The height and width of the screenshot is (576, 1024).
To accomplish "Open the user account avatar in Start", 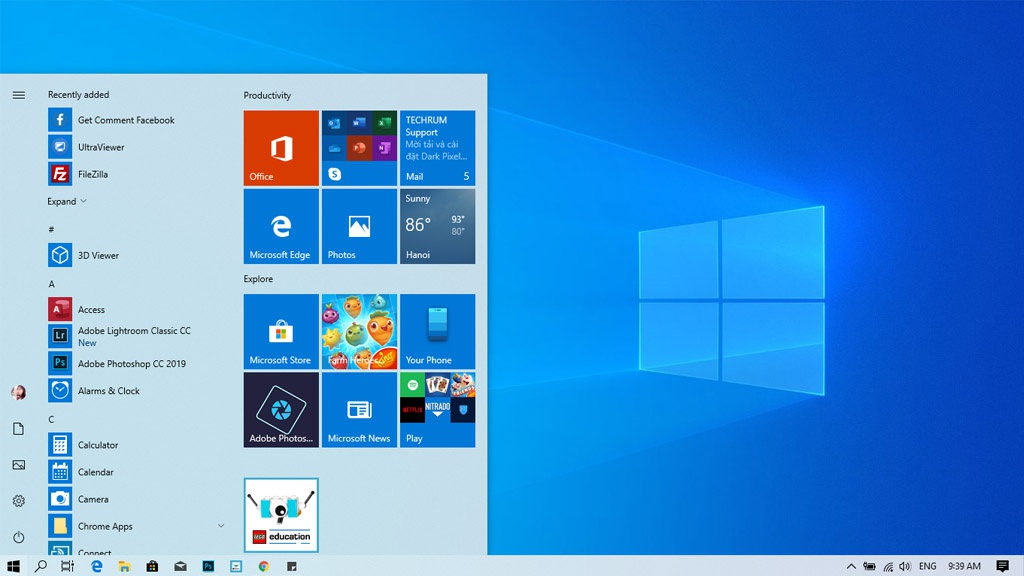I will tap(19, 392).
